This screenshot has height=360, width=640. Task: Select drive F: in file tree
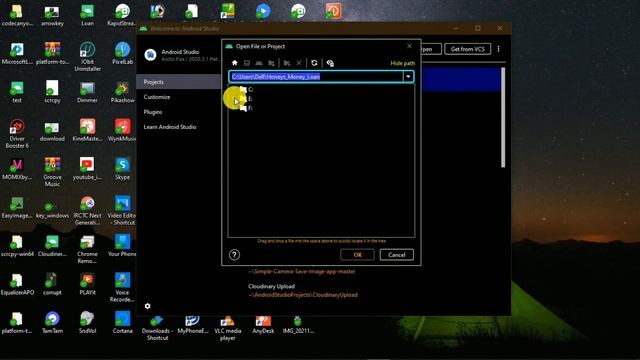pos(247,108)
